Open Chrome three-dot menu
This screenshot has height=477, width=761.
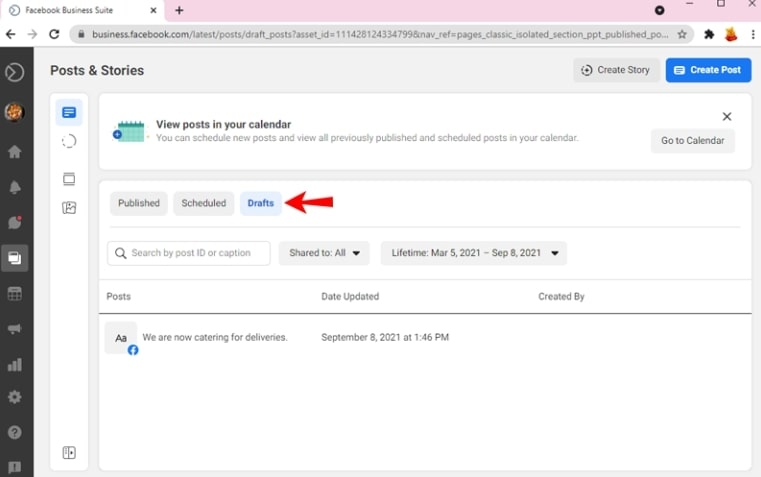(x=753, y=34)
